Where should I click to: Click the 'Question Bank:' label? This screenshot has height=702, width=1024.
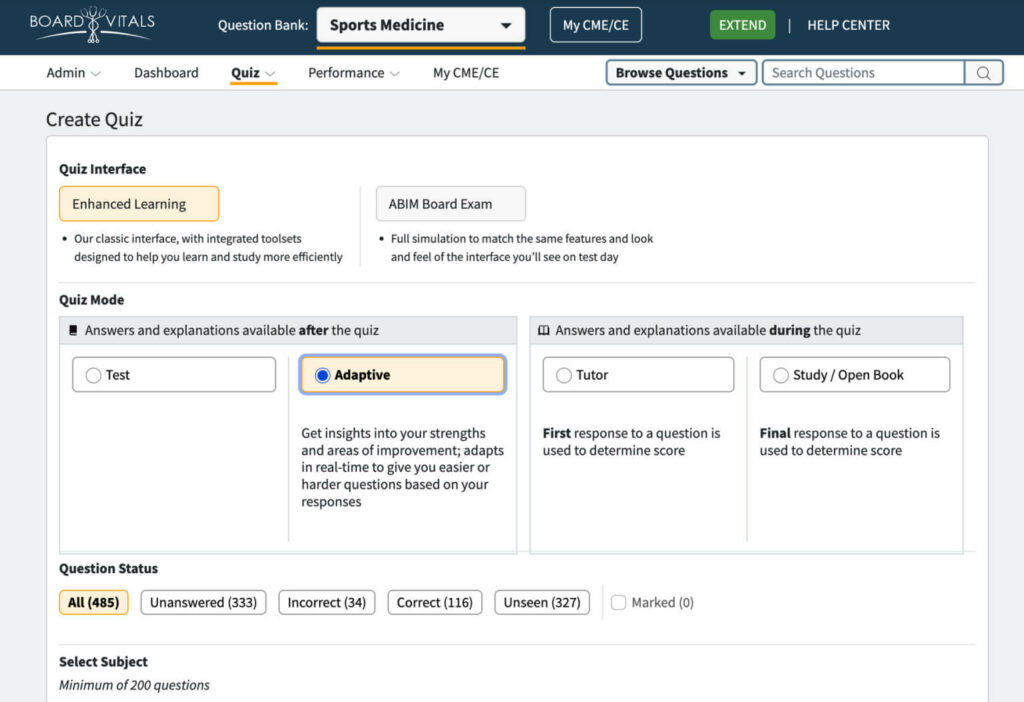coord(263,25)
